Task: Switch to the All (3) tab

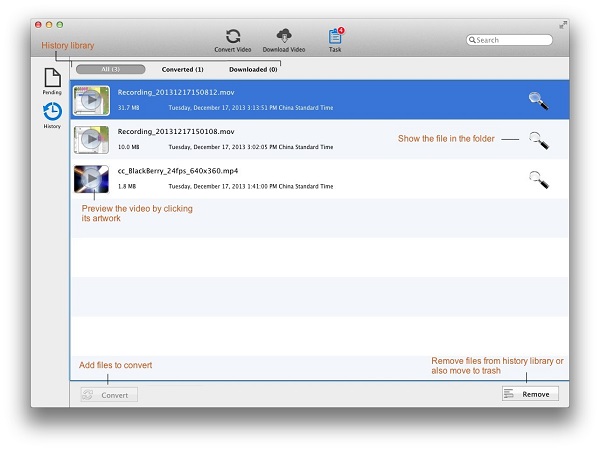Action: coord(111,69)
